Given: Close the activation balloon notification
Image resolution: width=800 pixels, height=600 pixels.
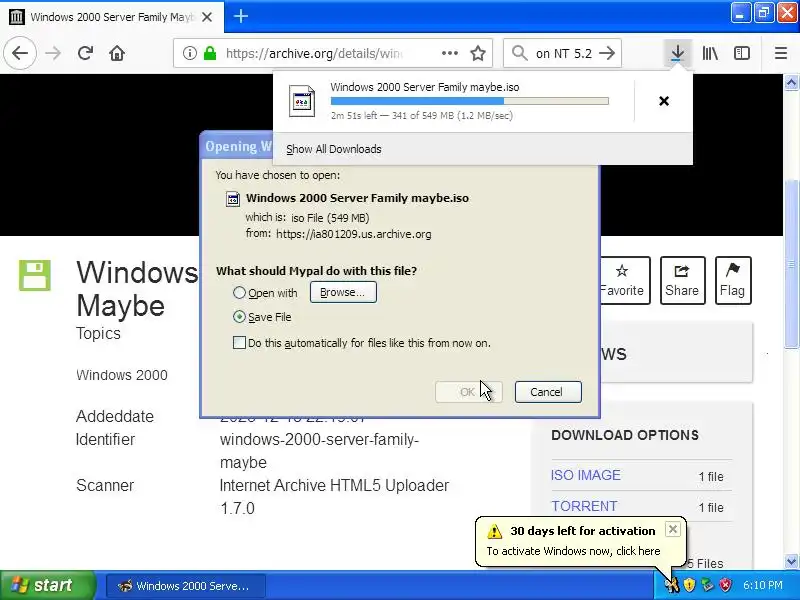Looking at the screenshot, I should [673, 530].
